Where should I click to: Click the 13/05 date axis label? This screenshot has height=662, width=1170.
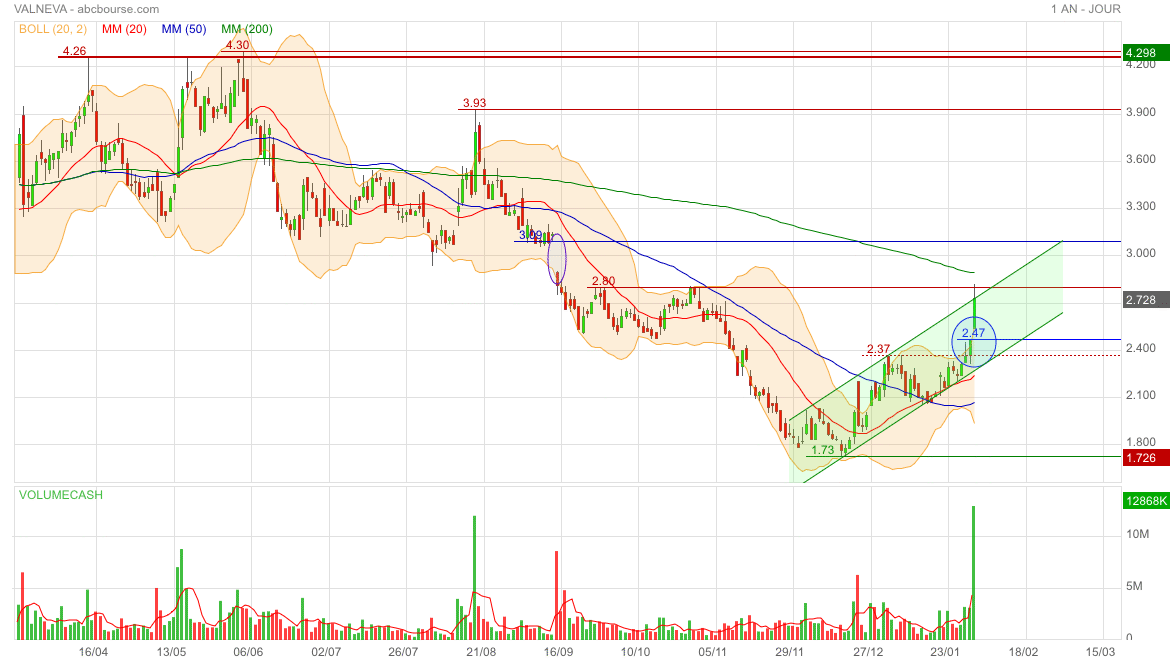point(171,652)
